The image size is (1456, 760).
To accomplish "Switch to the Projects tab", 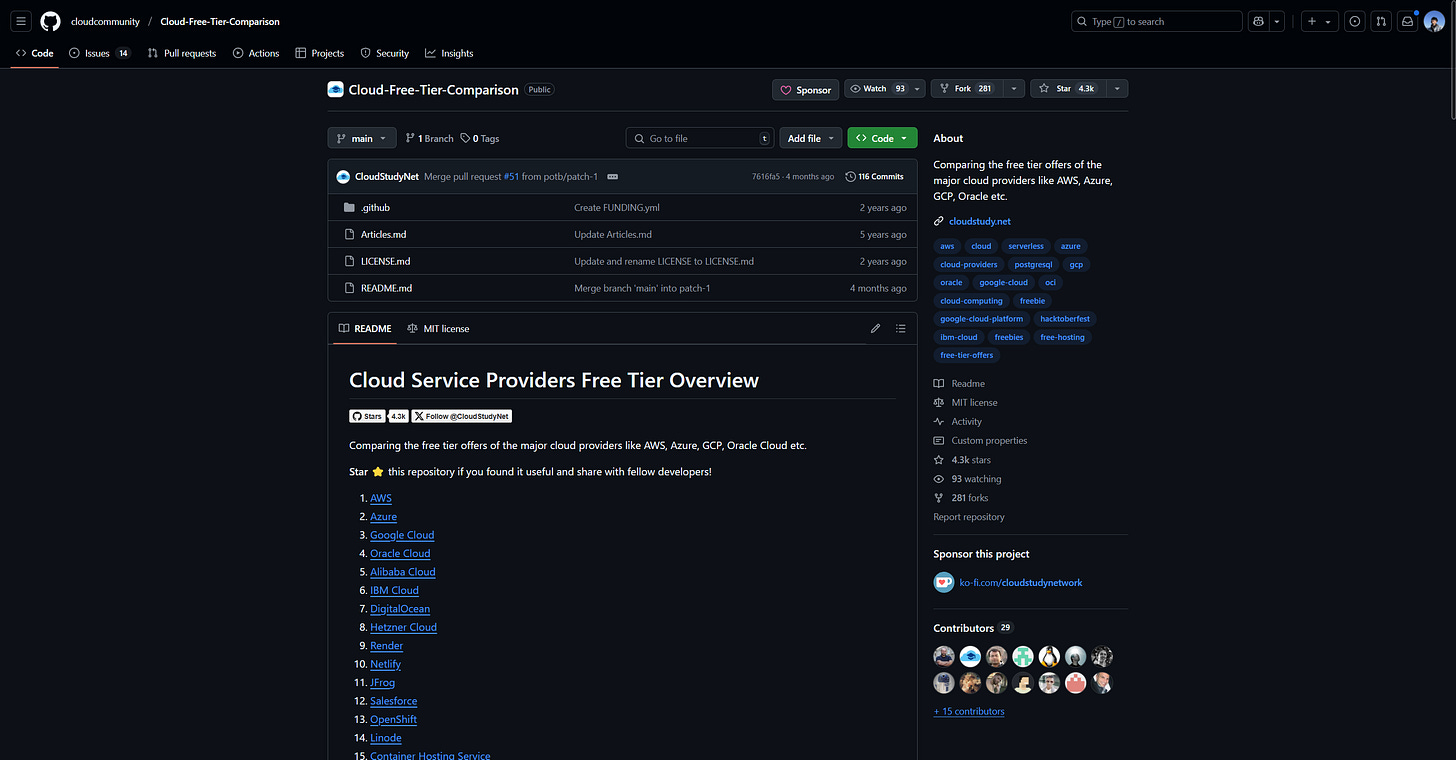I will click(x=320, y=53).
